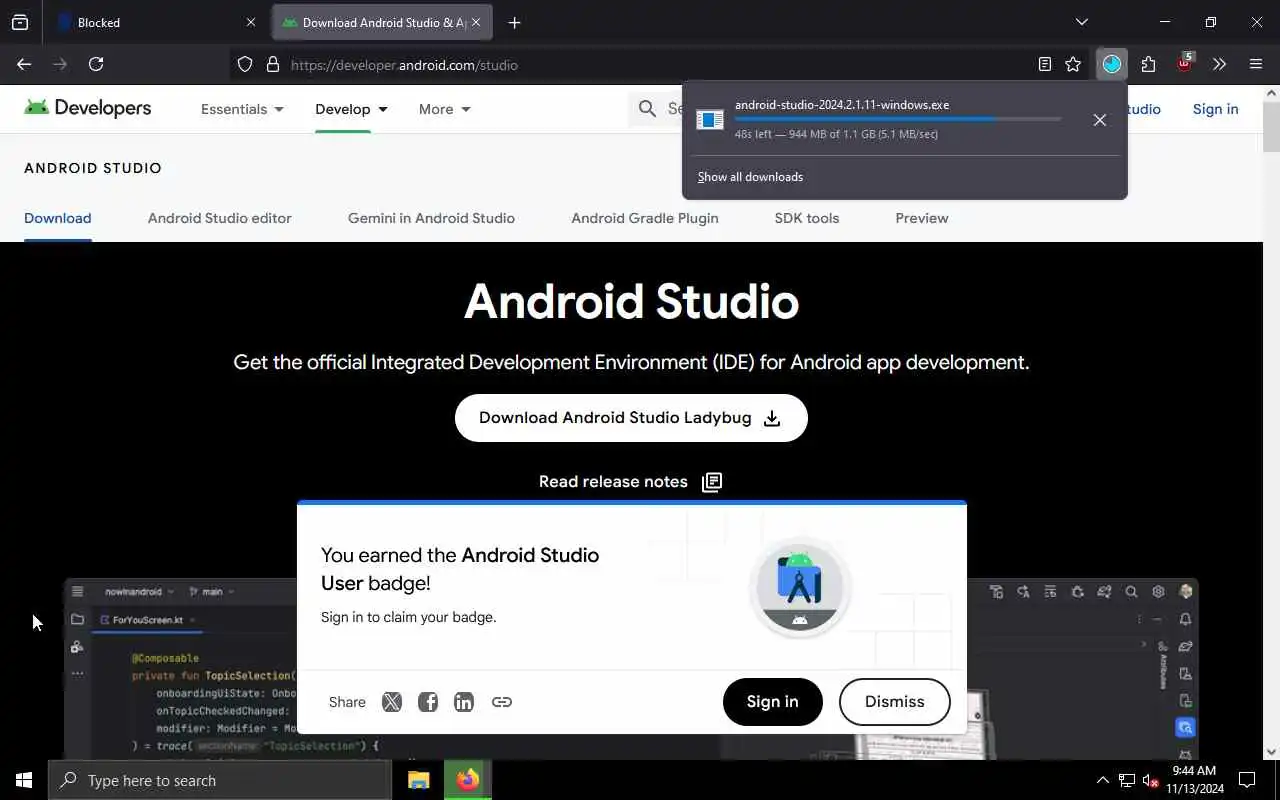This screenshot has height=800, width=1280.
Task: Click the uBlock extension icon with badge
Action: click(1185, 63)
